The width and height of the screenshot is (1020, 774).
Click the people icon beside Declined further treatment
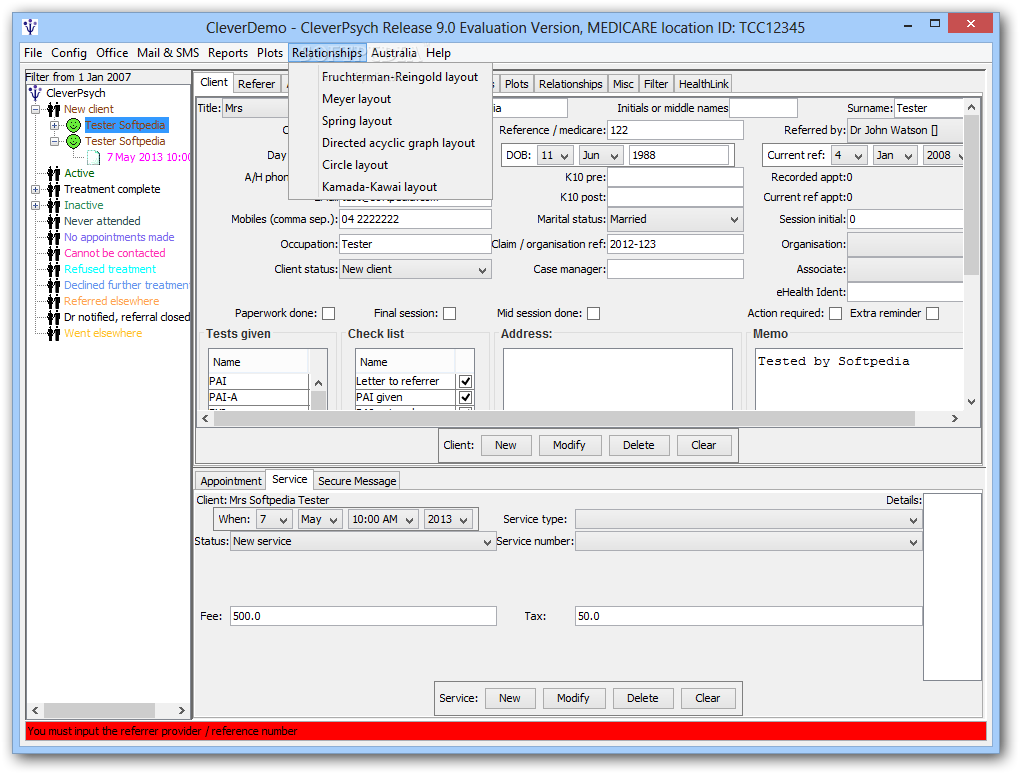pos(54,286)
